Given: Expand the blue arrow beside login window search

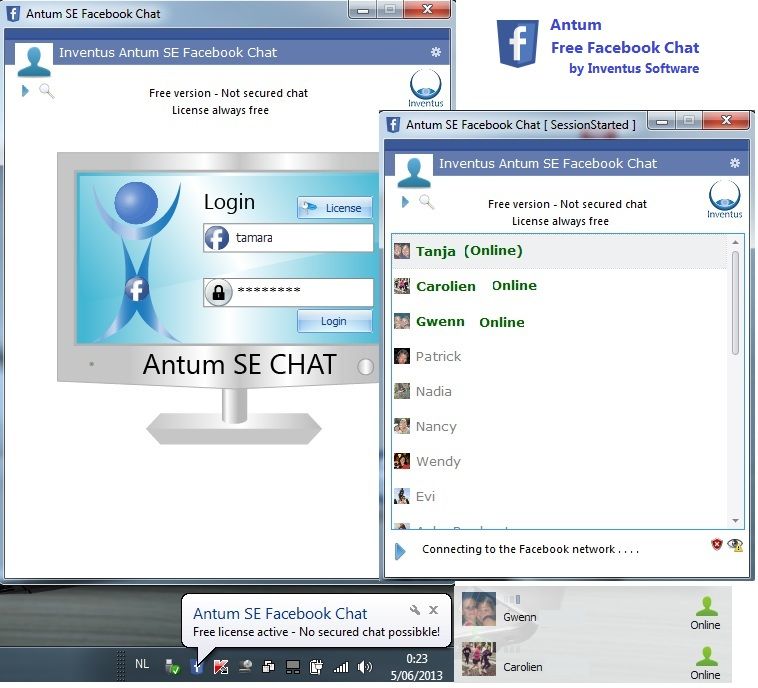Looking at the screenshot, I should pyautogui.click(x=25, y=90).
